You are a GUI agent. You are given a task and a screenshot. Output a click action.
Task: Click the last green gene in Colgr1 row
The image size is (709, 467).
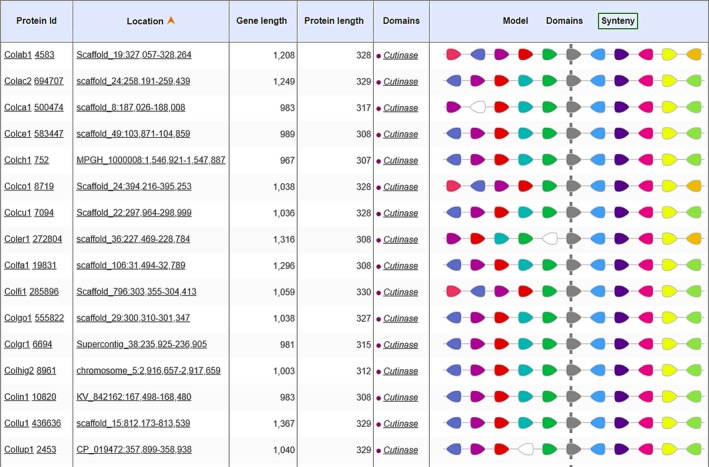point(694,344)
